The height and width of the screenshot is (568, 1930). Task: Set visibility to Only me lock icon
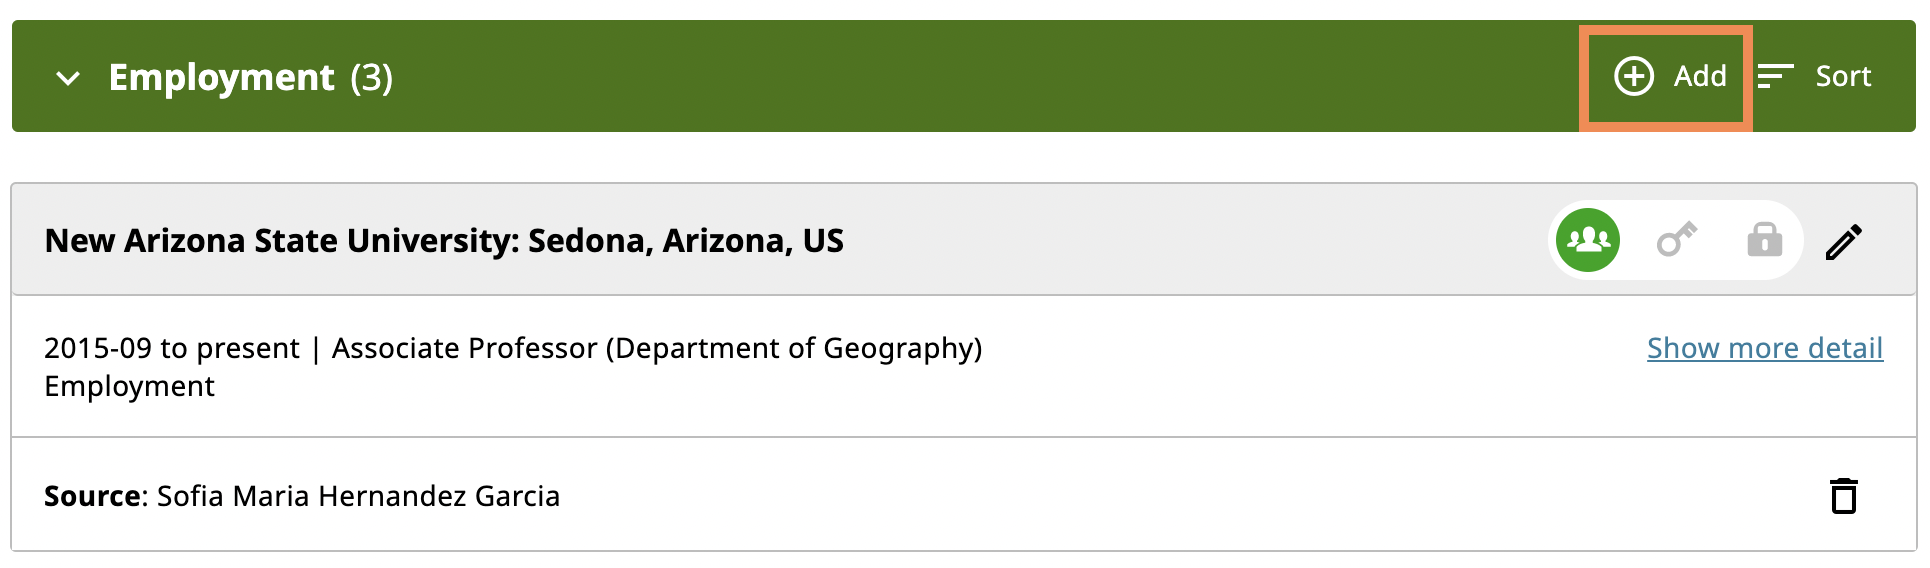coord(1765,240)
